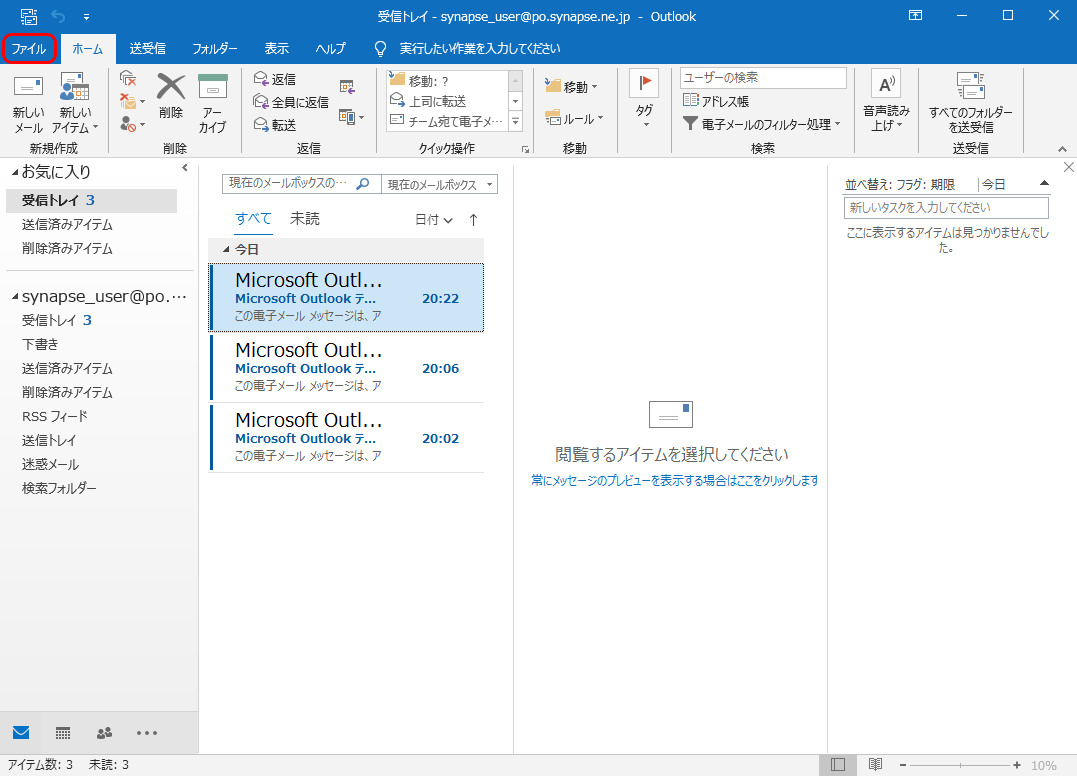Open 電子メールのフィルター処理 dropdown
The image size is (1077, 776).
(x=762, y=124)
